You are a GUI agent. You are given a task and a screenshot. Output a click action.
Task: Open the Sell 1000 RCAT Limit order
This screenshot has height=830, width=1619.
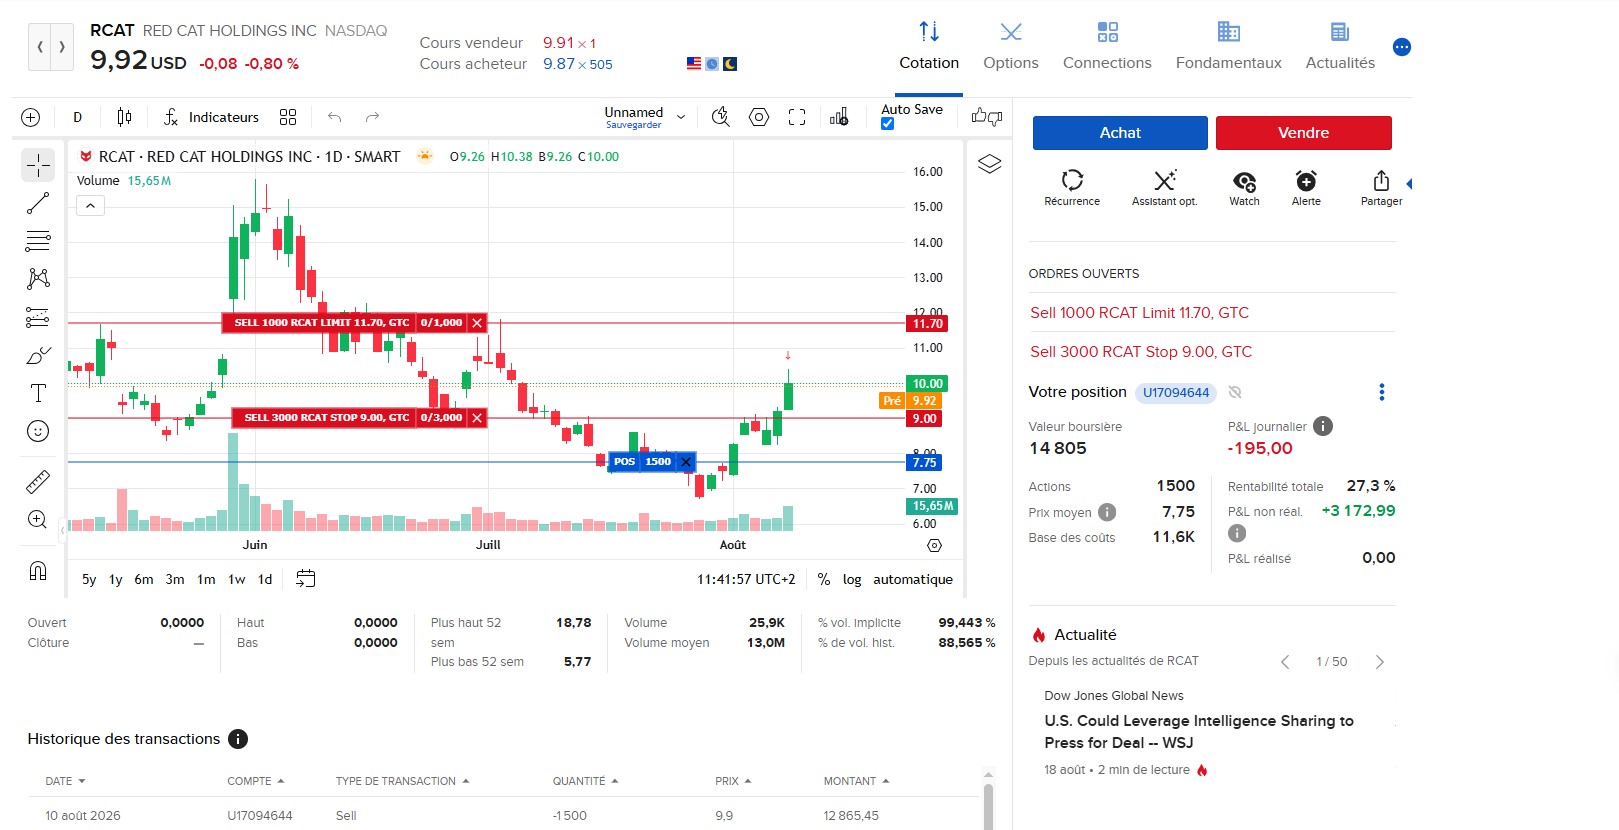1139,313
